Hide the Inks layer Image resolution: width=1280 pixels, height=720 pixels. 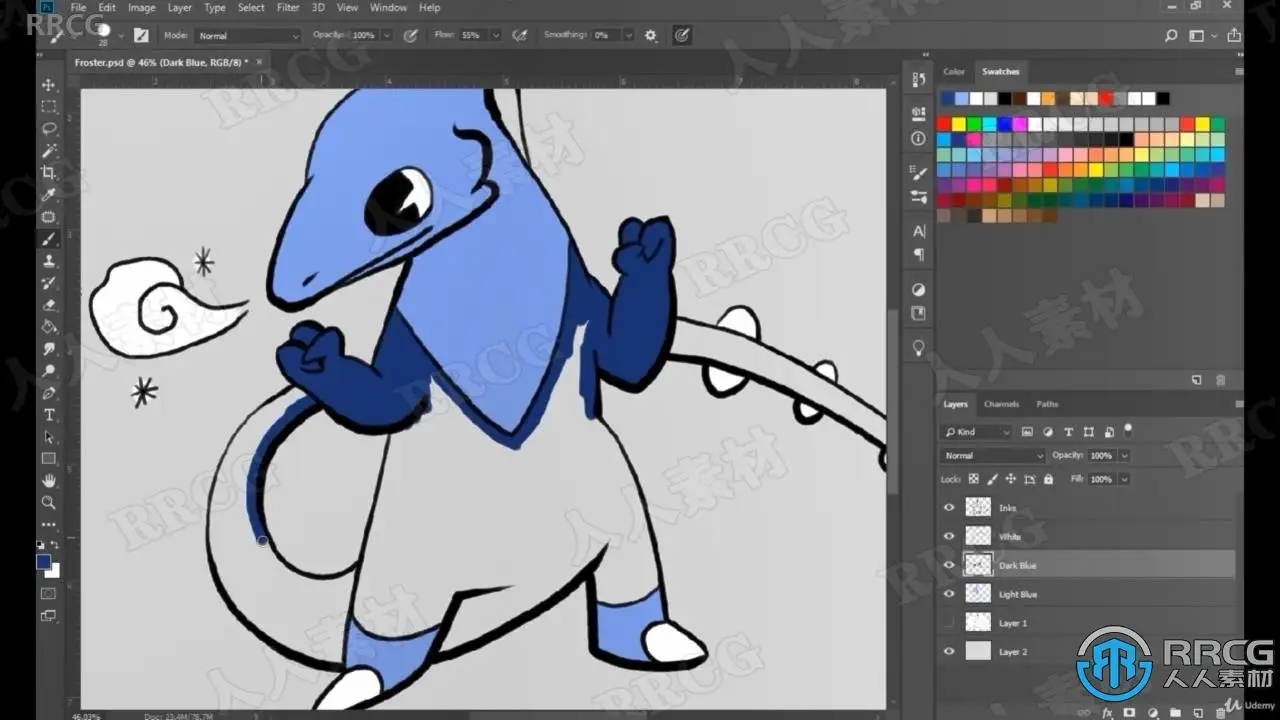(949, 508)
